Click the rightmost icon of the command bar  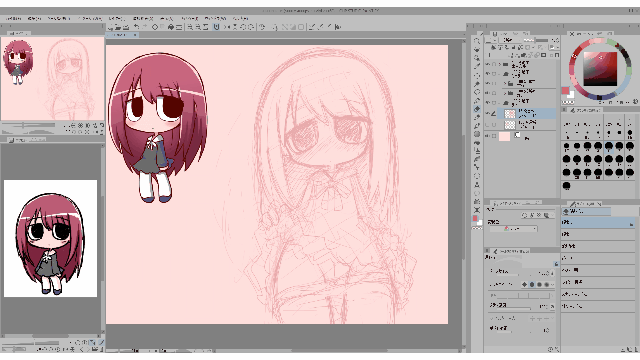[x=338, y=27]
